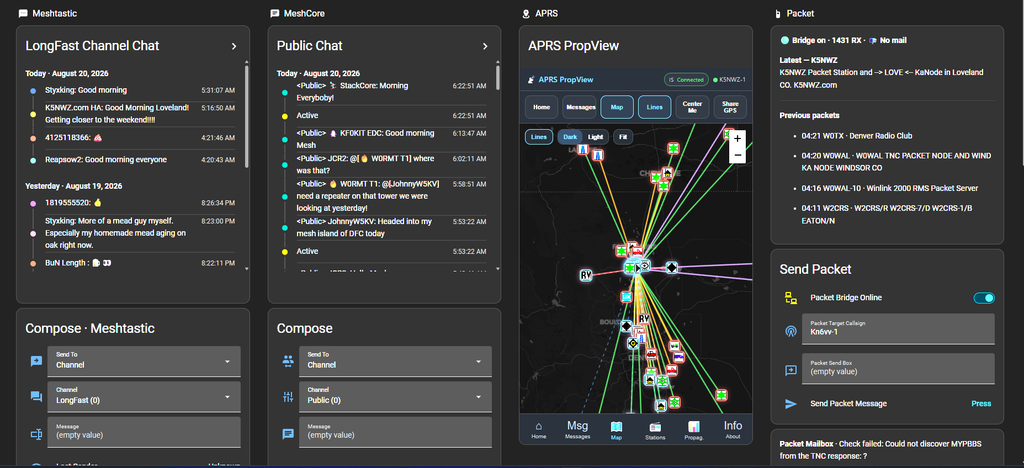Switch the map to Light theme
The height and width of the screenshot is (468, 1024).
point(596,137)
